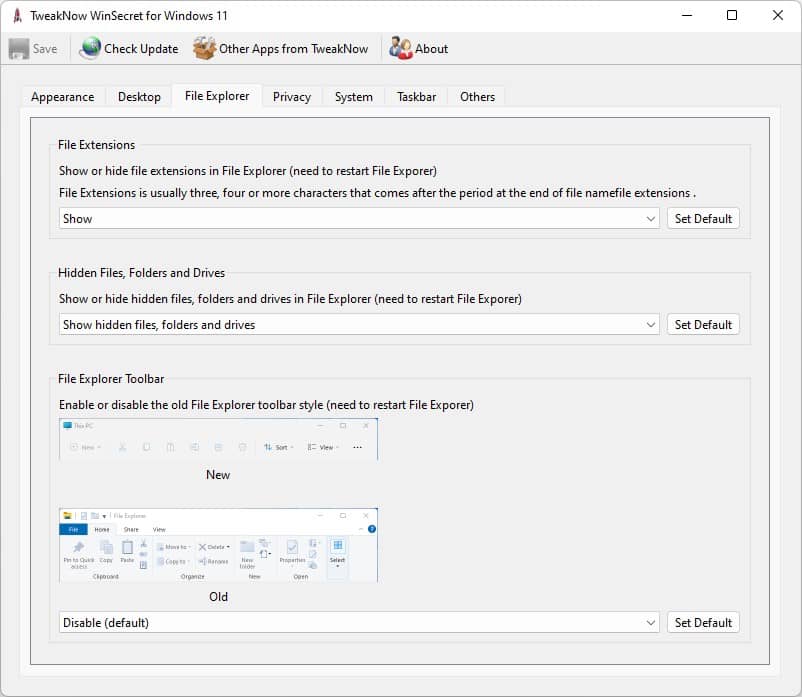Select the File Explorer tab
Screen dimensions: 802x697
click(x=217, y=96)
